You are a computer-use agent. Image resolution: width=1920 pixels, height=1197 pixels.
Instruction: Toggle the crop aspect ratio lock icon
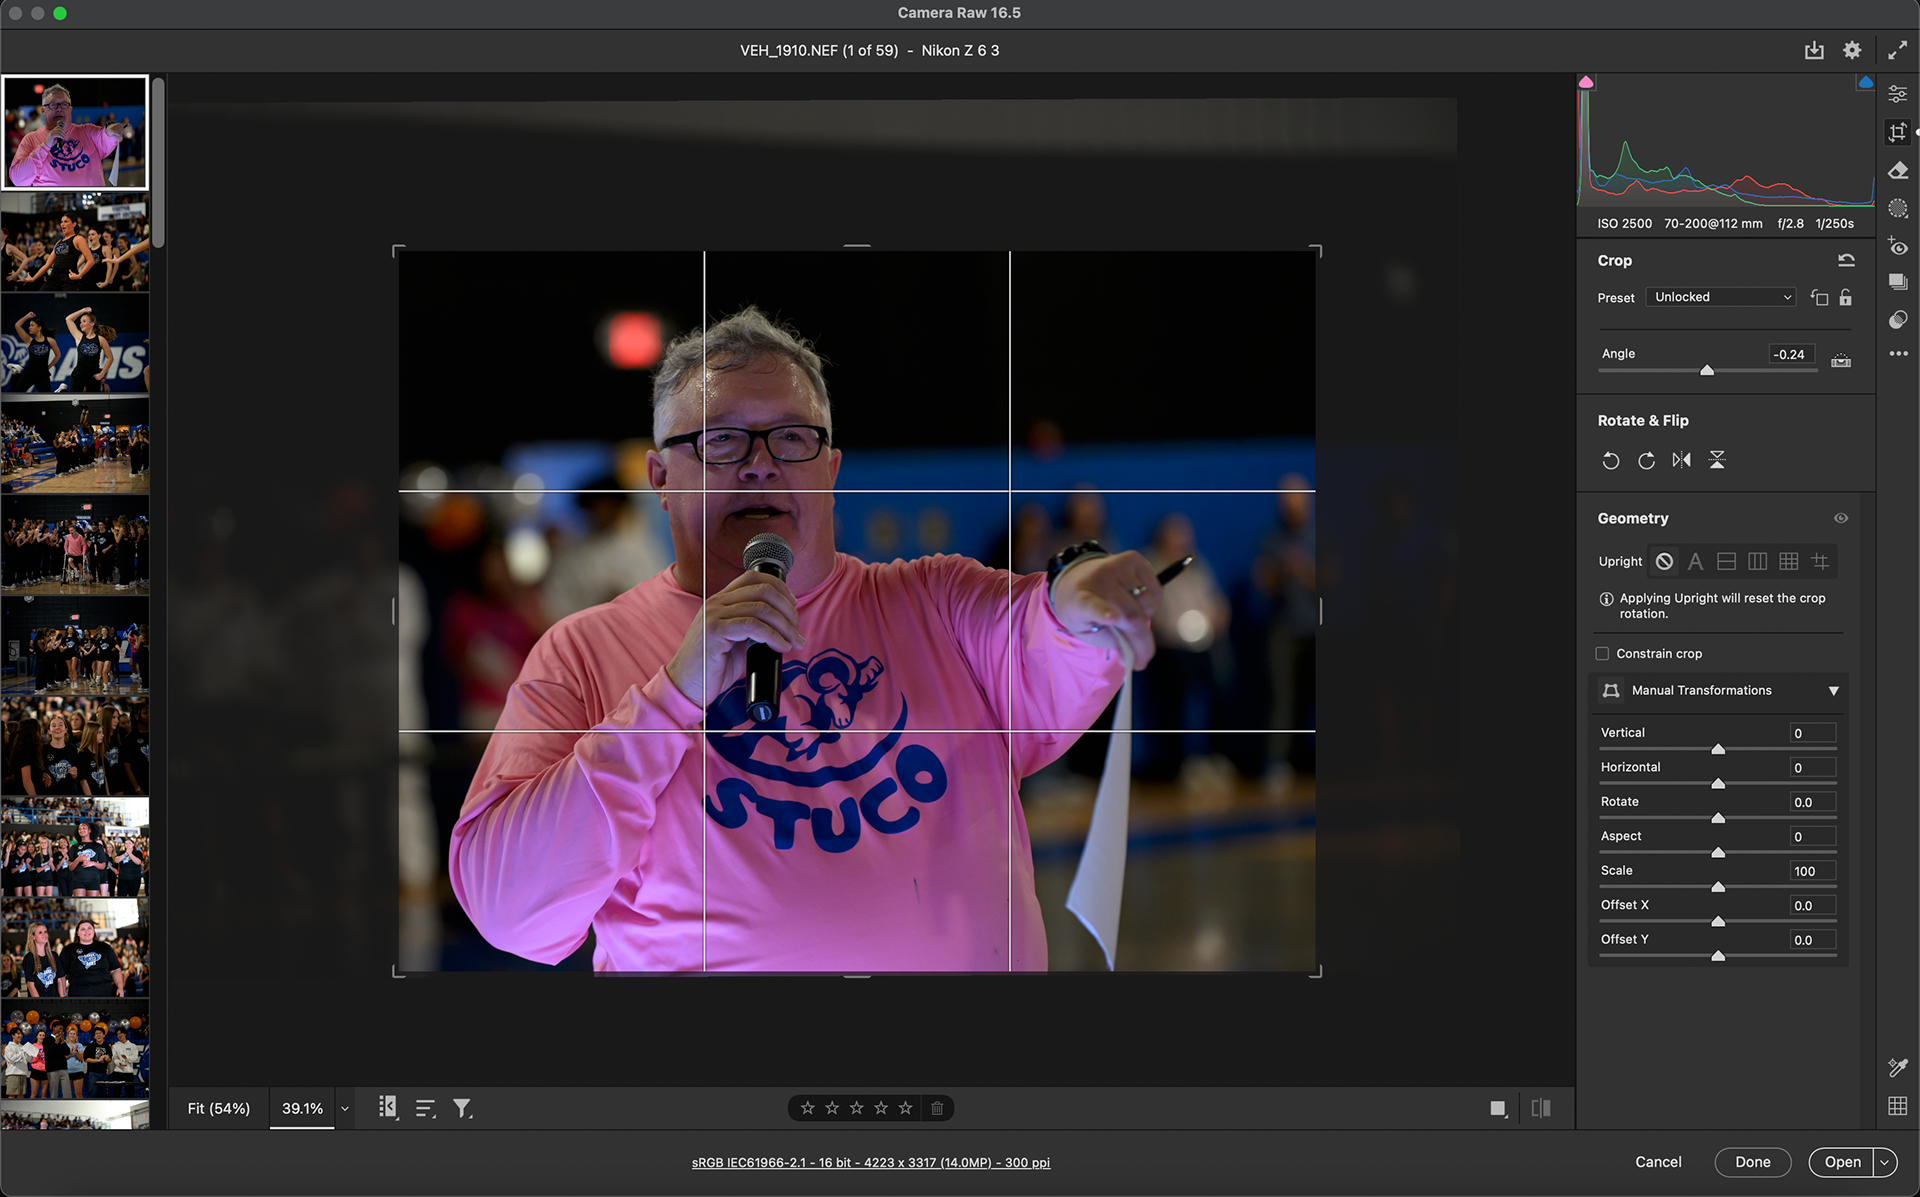click(x=1846, y=298)
